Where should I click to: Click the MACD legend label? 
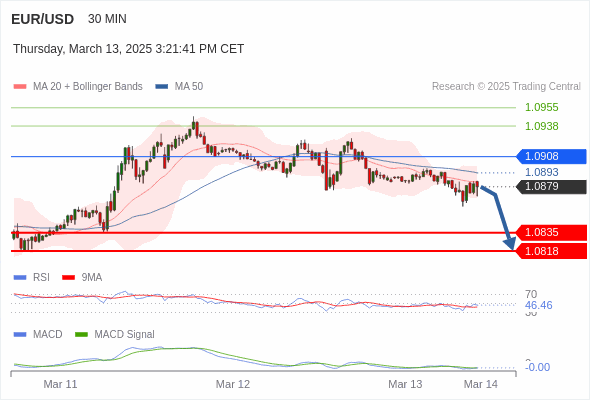coord(48,335)
